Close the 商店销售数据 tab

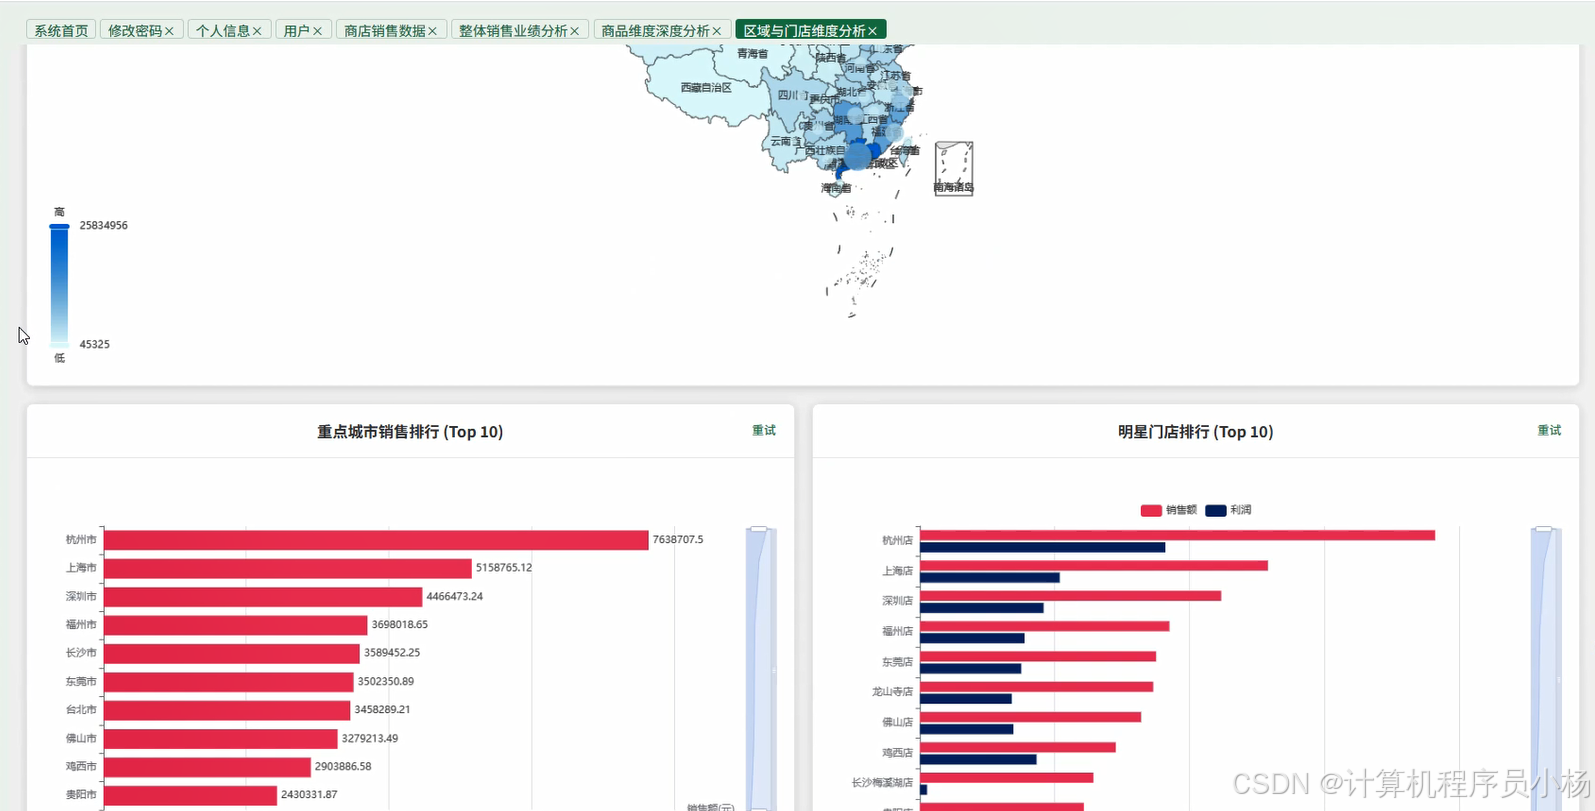click(x=432, y=31)
